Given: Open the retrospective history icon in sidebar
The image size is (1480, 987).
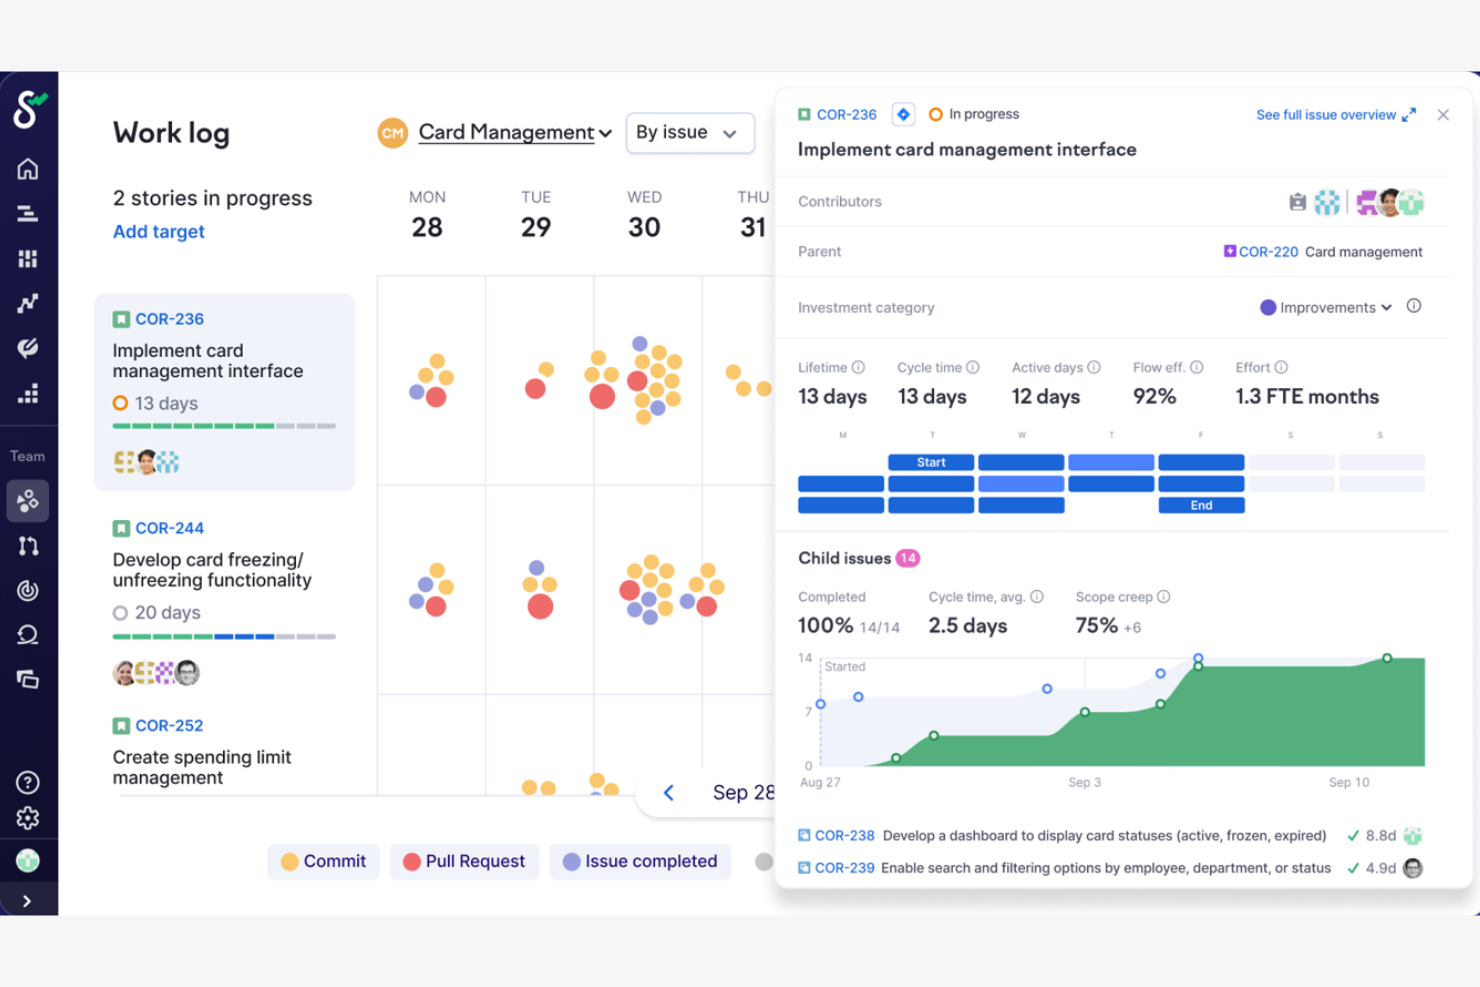Looking at the screenshot, I should [x=28, y=634].
